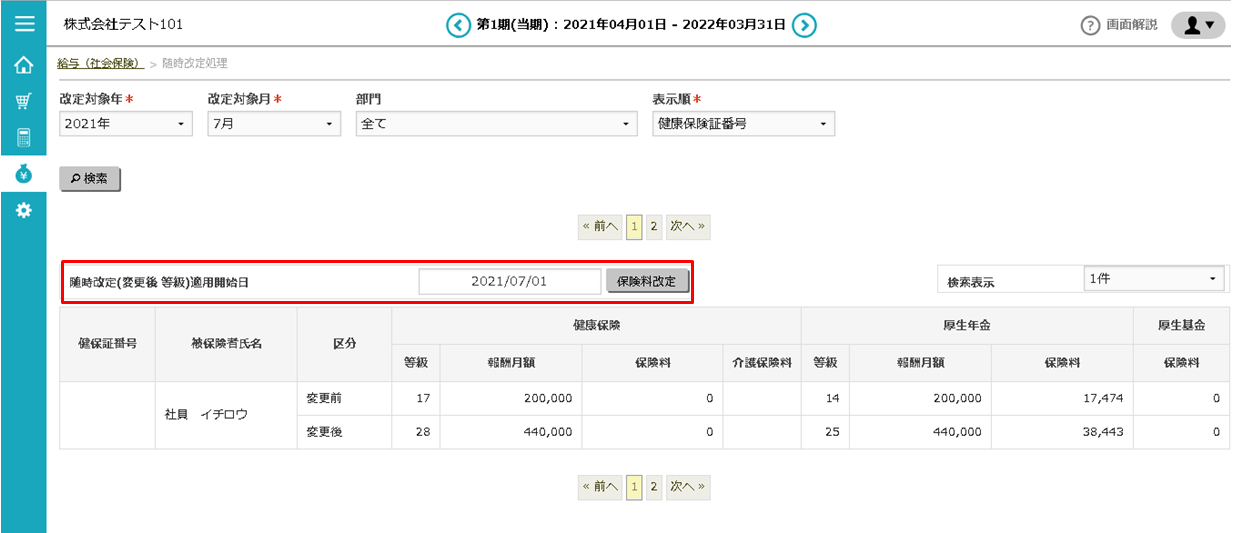
Task: Open settings gear in sidebar
Action: (24, 210)
